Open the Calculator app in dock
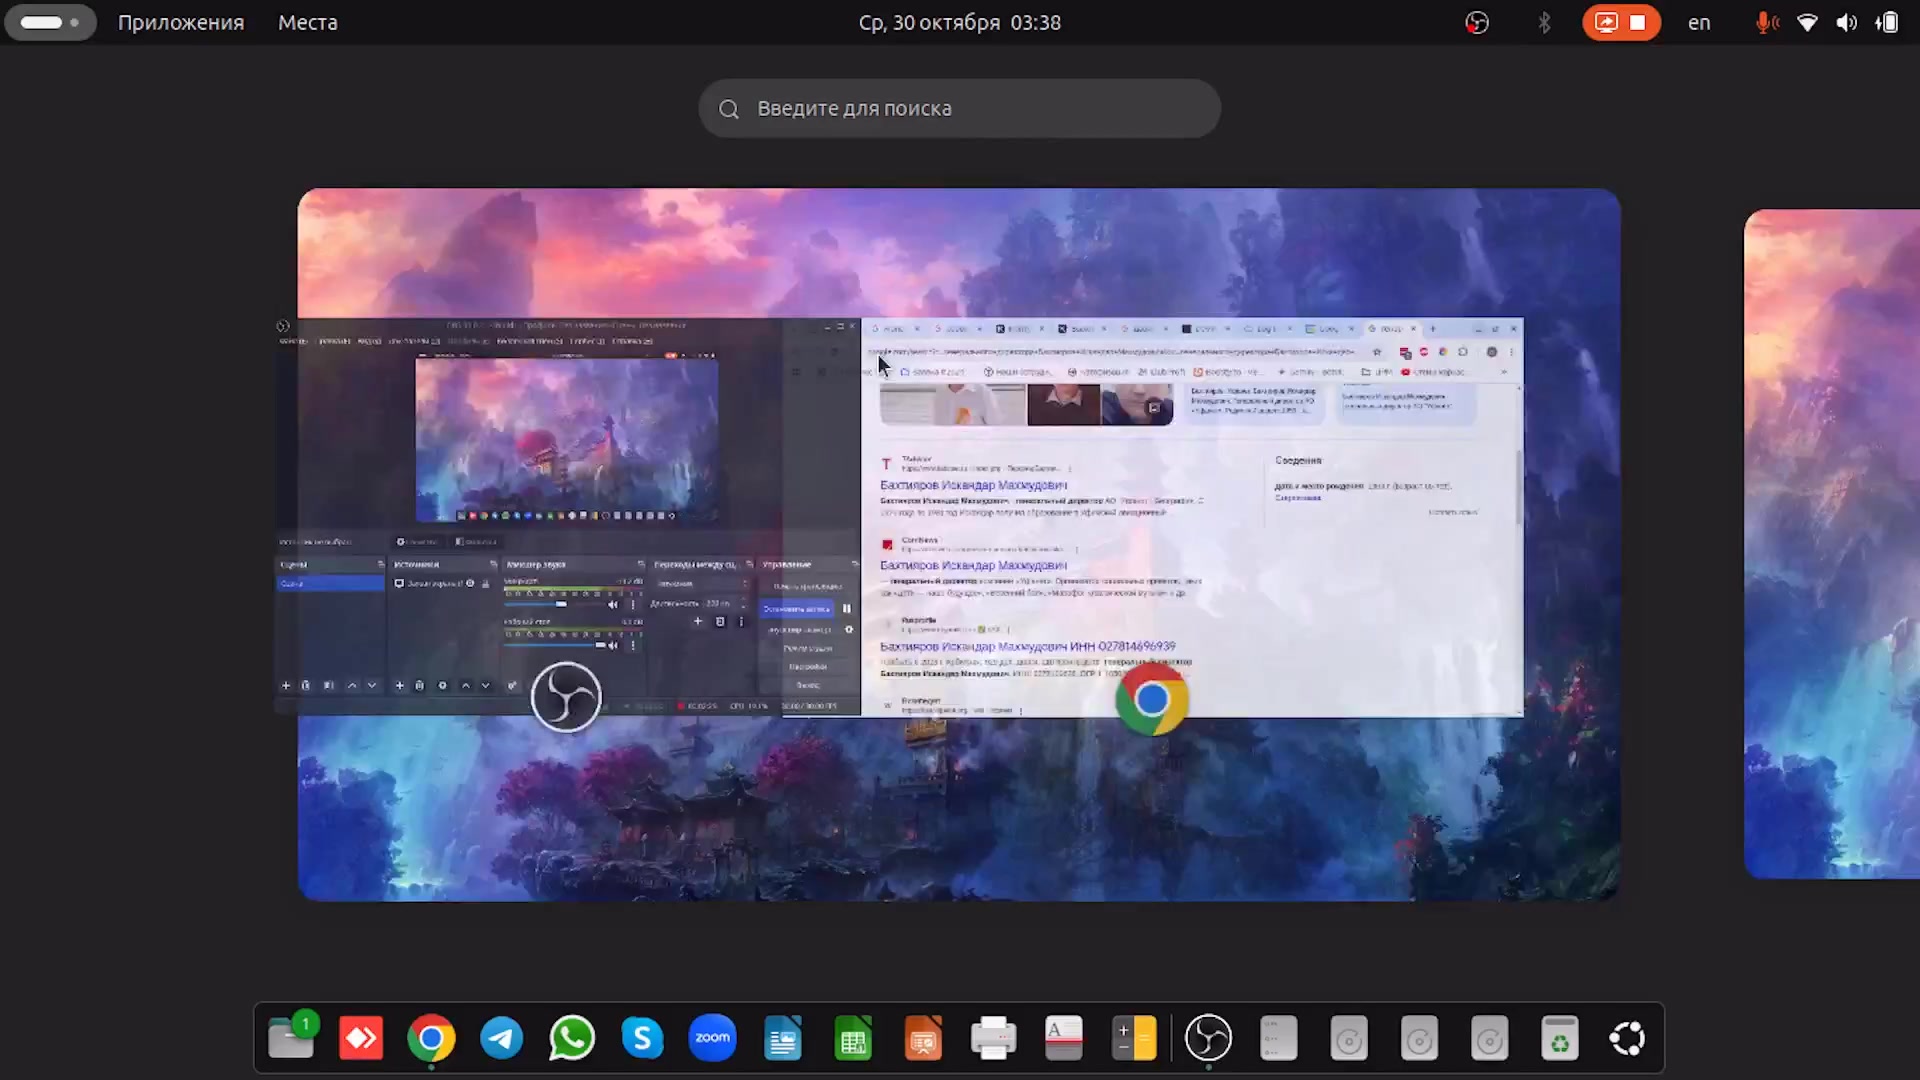 pyautogui.click(x=1134, y=1038)
